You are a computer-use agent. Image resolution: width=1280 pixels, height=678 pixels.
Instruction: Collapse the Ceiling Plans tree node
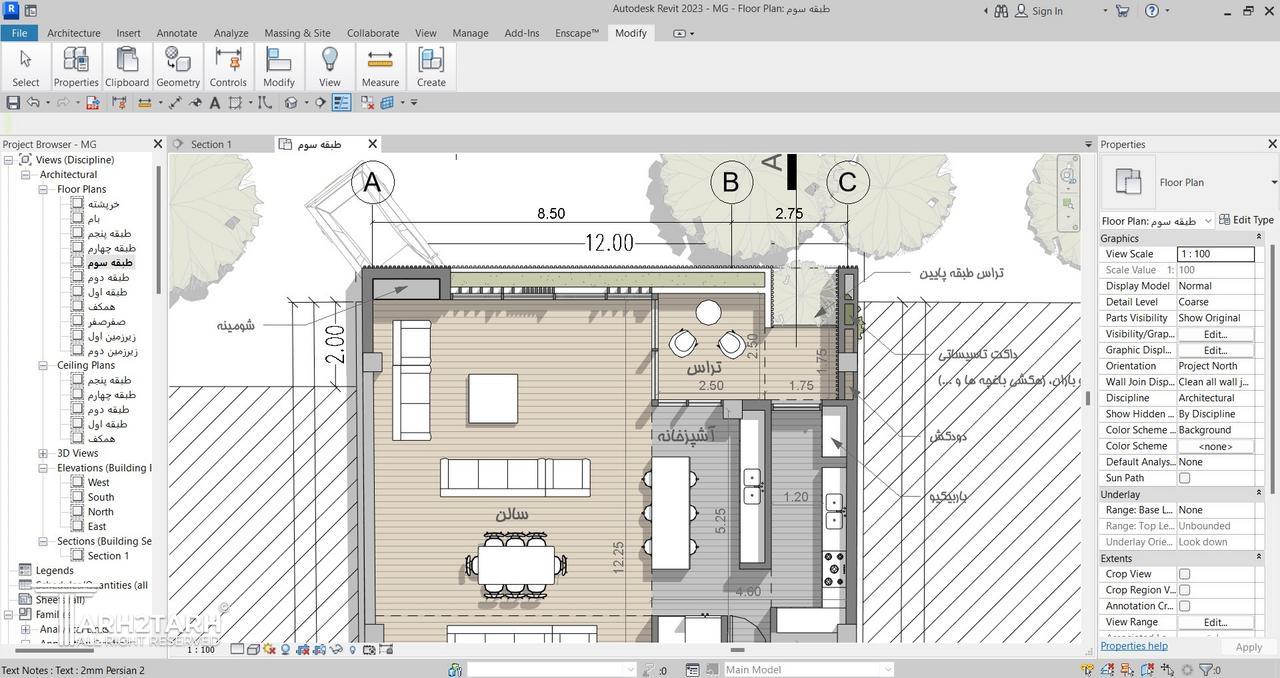click(43, 365)
